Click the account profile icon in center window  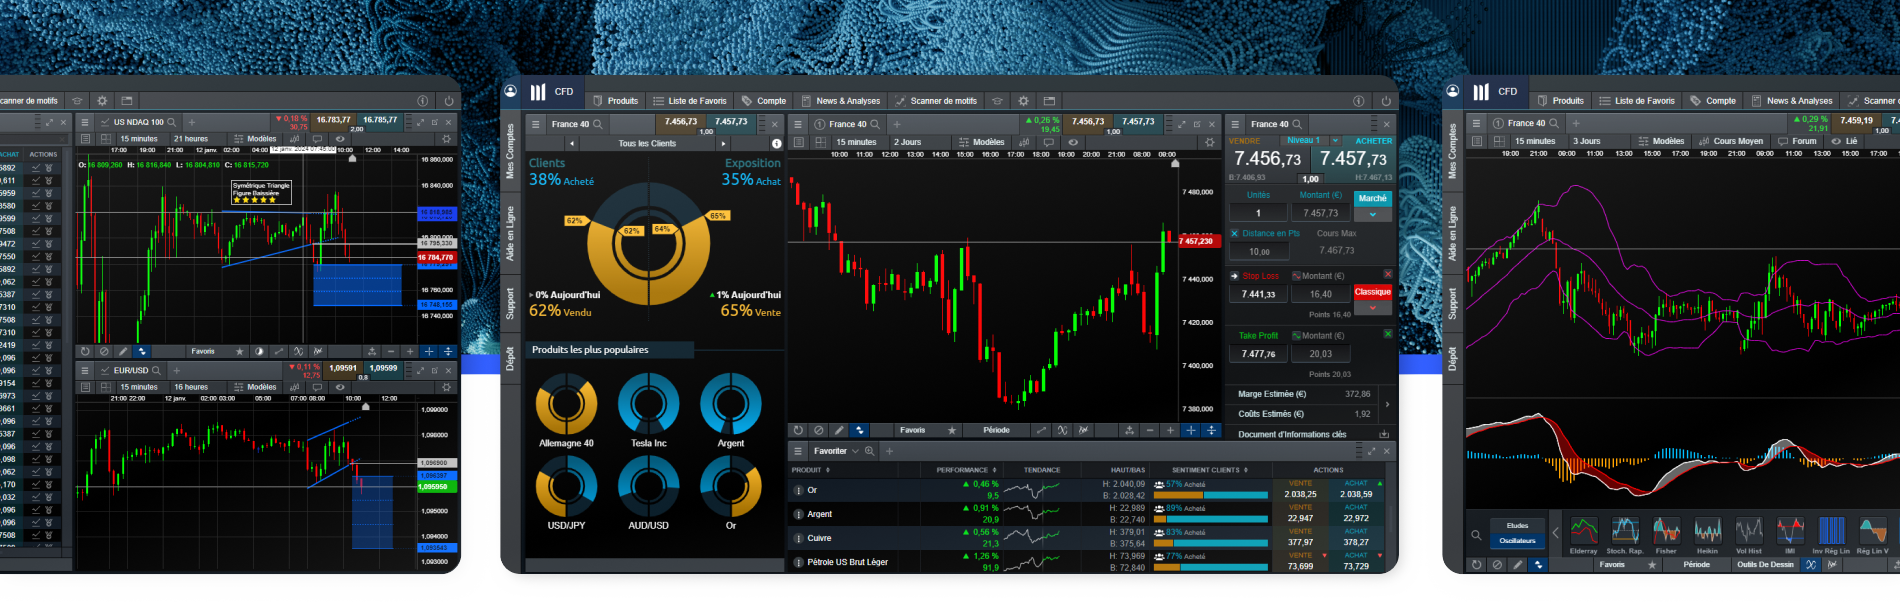(x=511, y=92)
